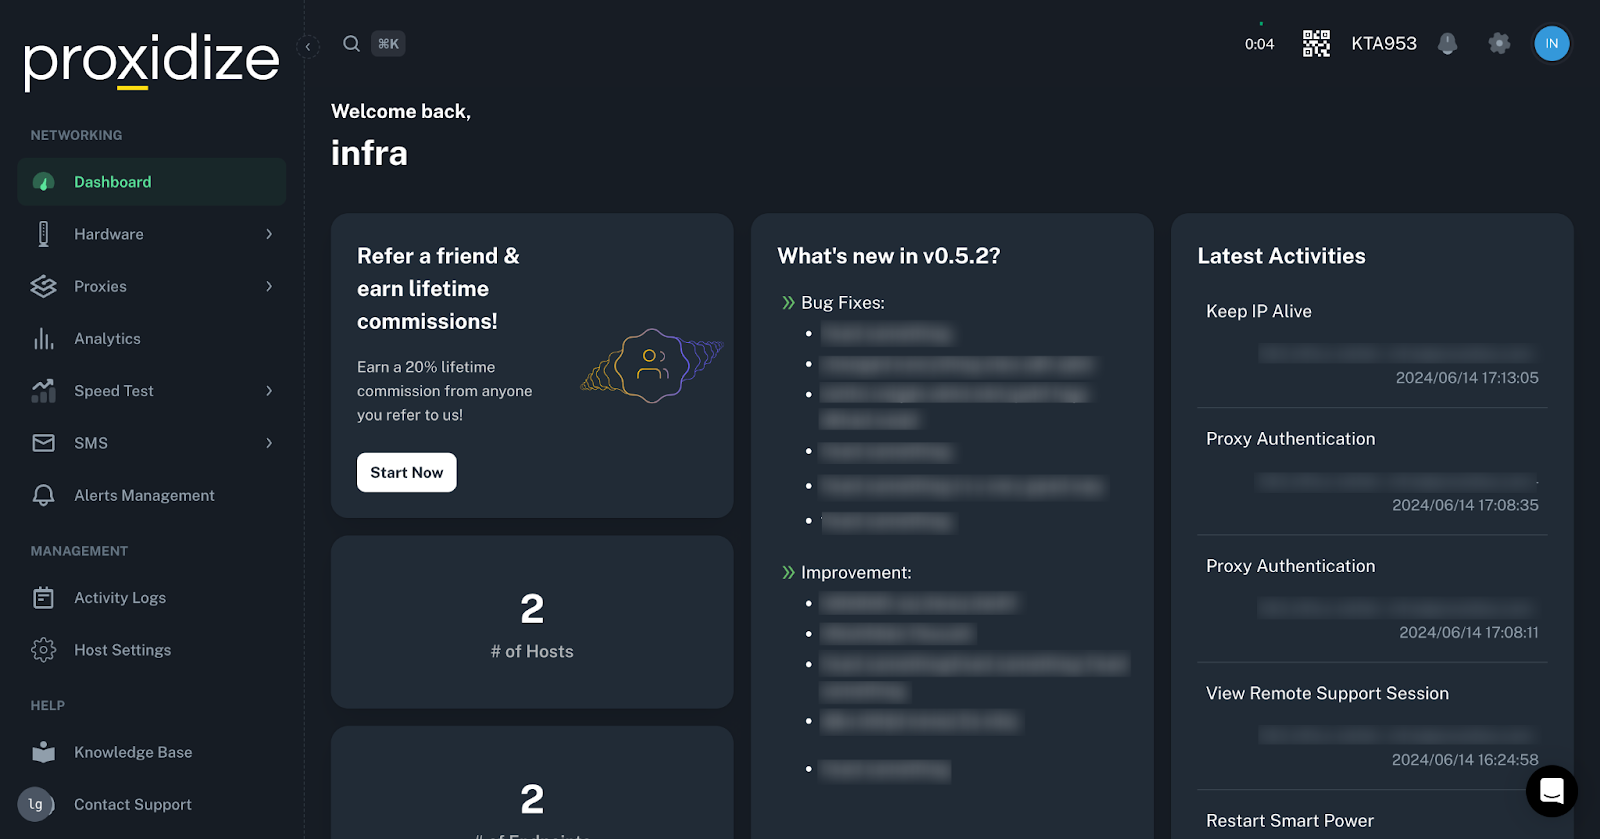This screenshot has width=1600, height=839.
Task: Click the 2024/06/14 17:13:05 timestamp
Action: [1467, 378]
